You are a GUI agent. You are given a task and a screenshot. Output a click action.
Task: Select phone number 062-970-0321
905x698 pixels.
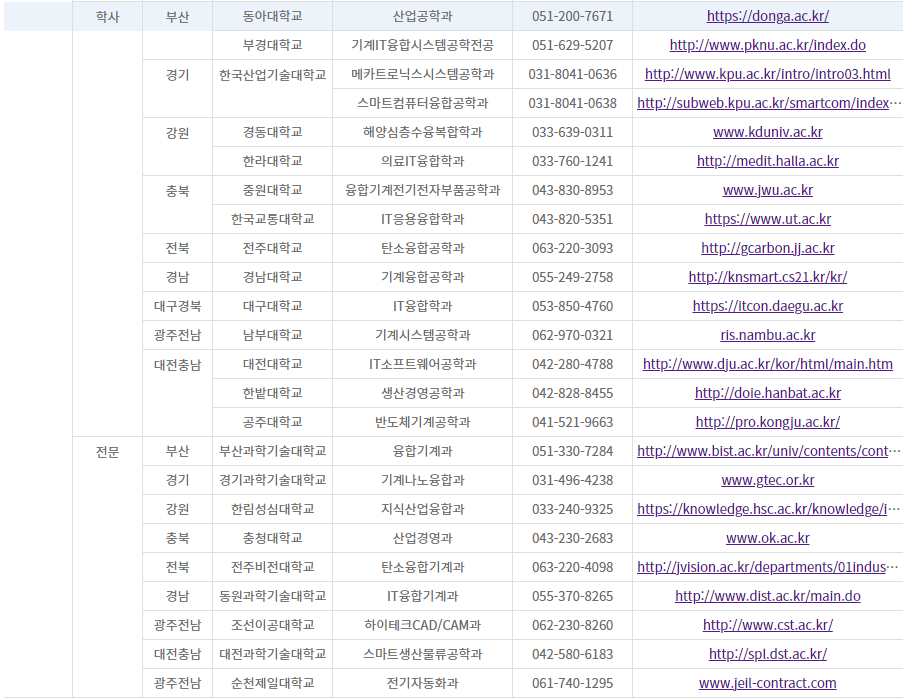tap(573, 335)
